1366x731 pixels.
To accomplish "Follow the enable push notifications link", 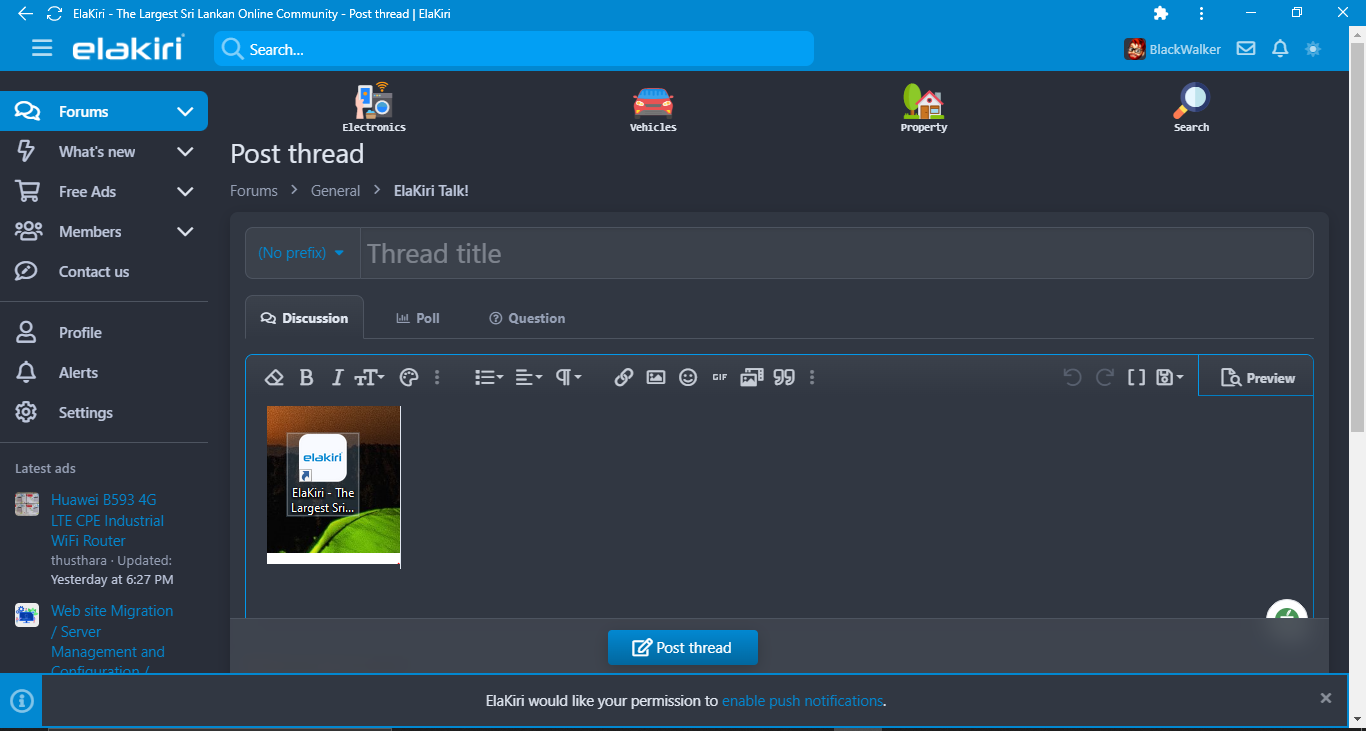I will pyautogui.click(x=803, y=701).
